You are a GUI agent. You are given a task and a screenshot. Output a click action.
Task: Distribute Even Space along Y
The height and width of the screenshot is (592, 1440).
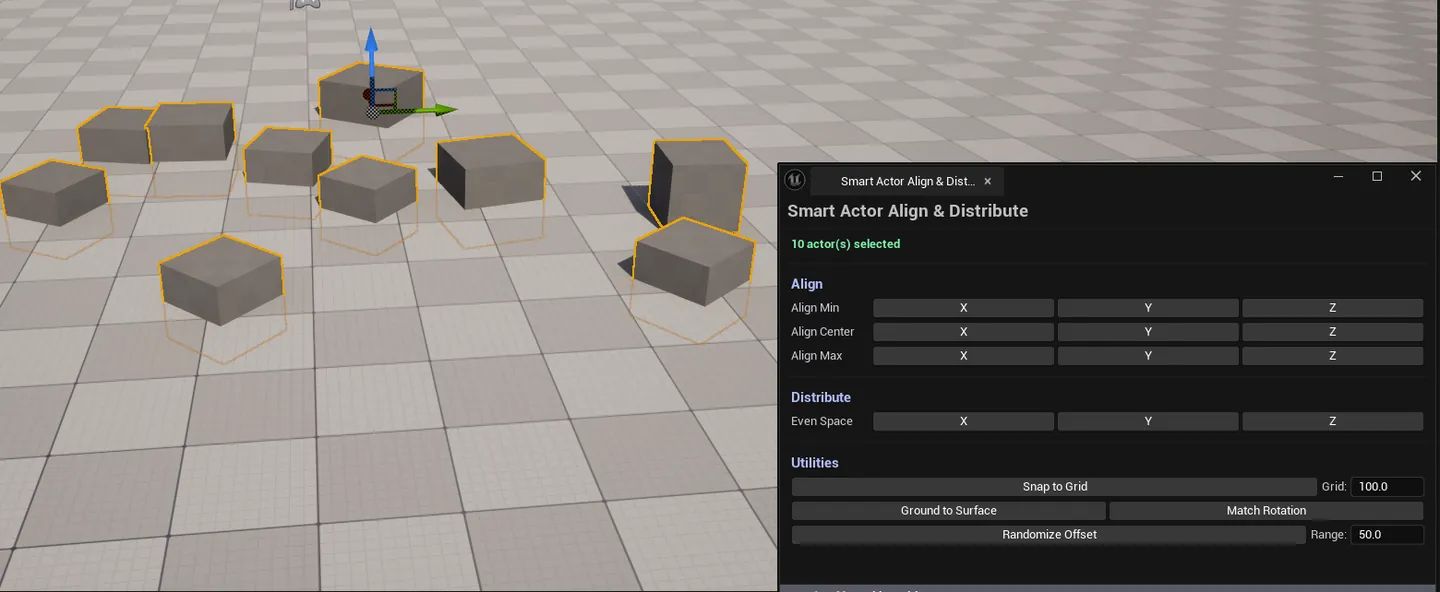(x=1148, y=422)
